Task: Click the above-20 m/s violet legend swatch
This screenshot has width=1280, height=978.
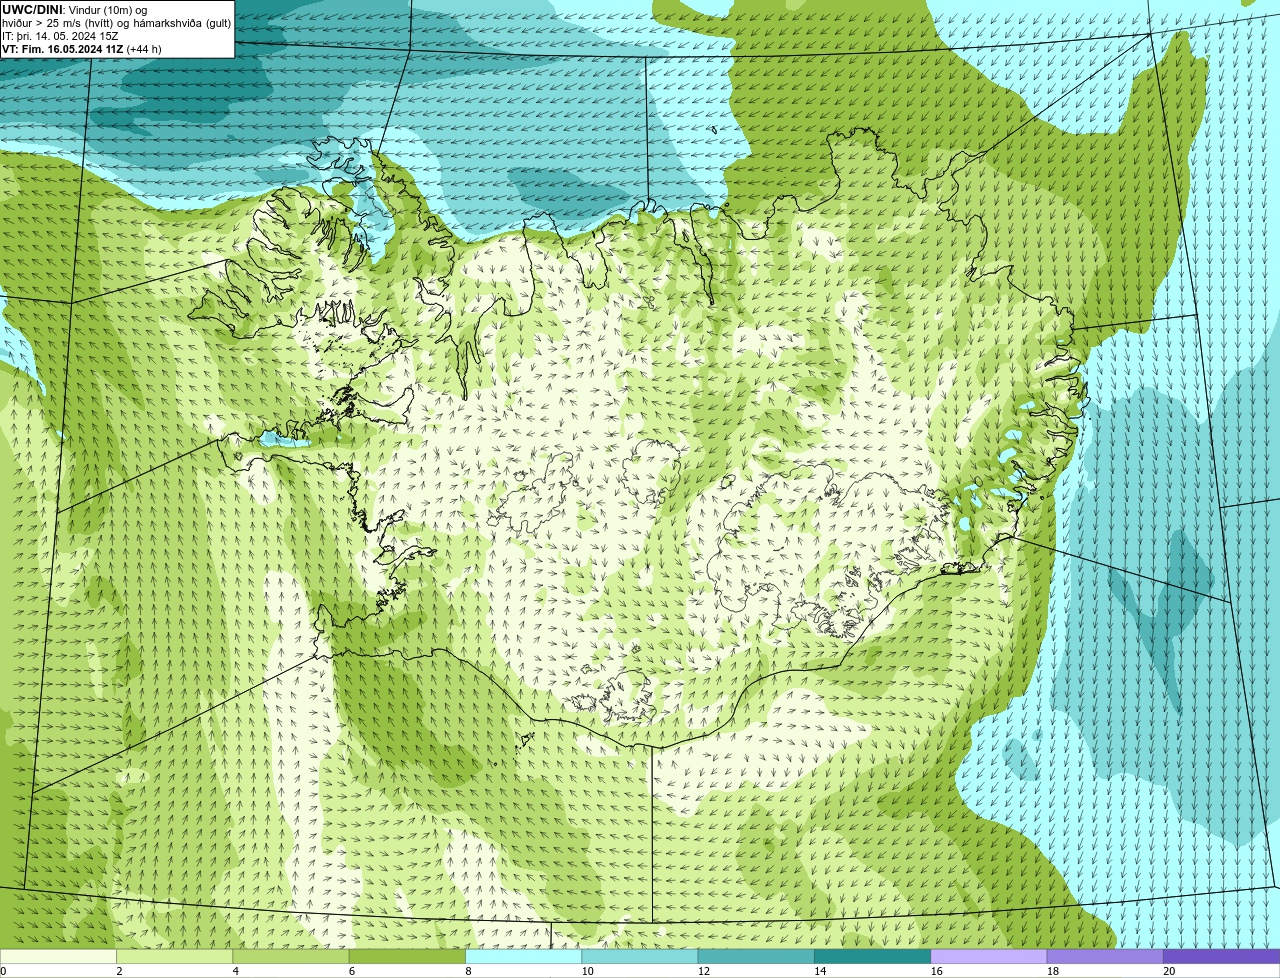Action: (x=1222, y=956)
